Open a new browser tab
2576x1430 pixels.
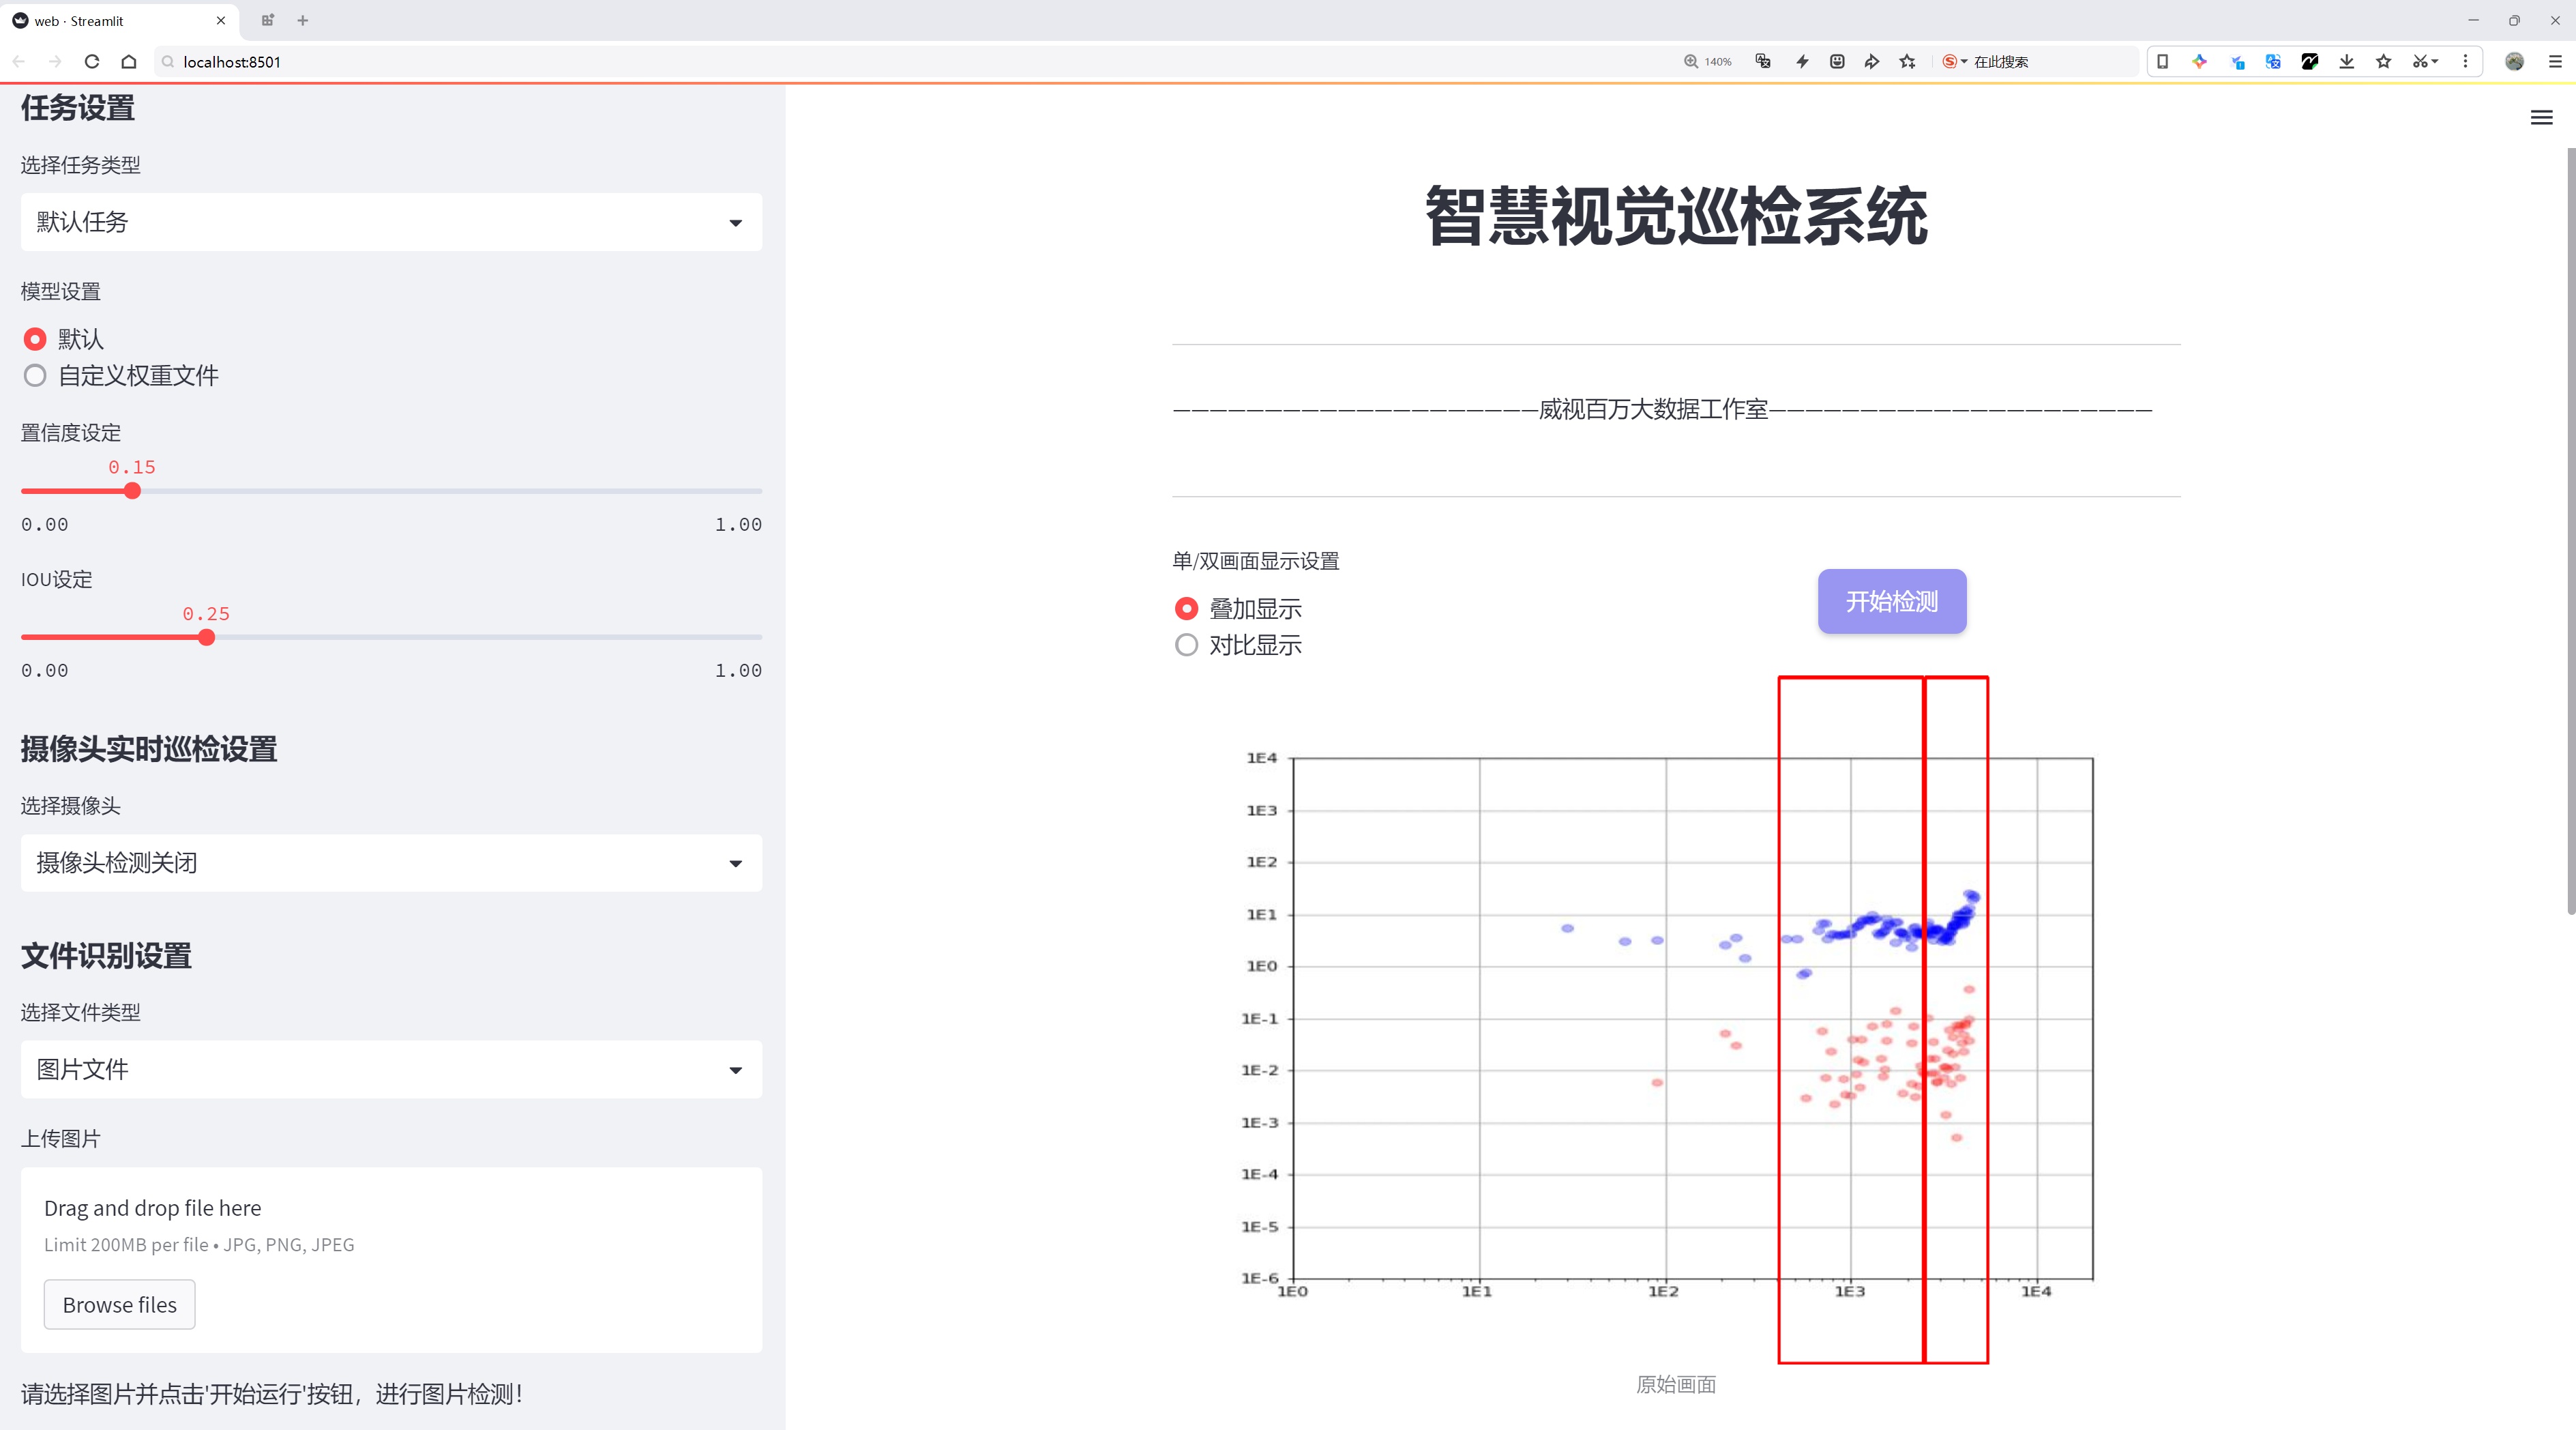303,21
